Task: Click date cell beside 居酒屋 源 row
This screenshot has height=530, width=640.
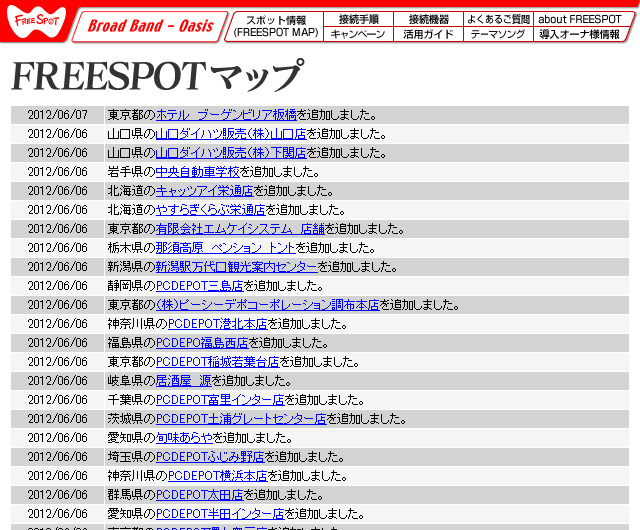Action: point(58,381)
